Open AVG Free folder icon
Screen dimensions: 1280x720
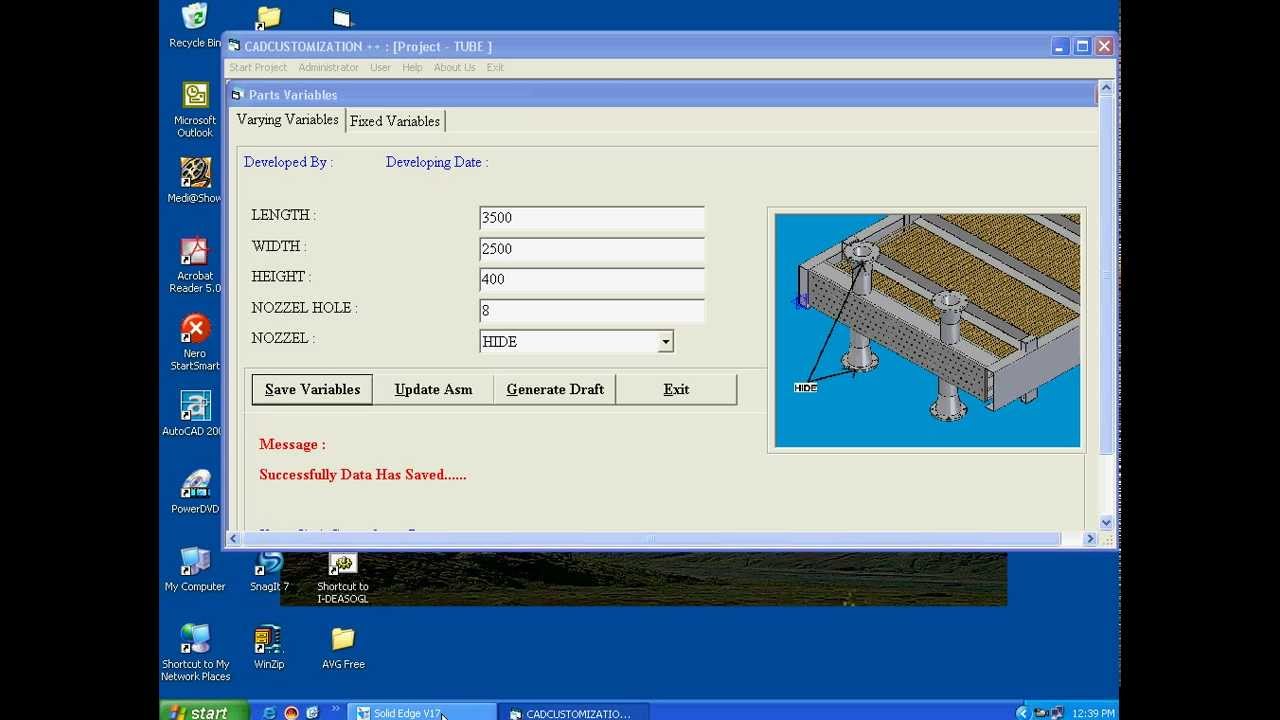pos(343,640)
